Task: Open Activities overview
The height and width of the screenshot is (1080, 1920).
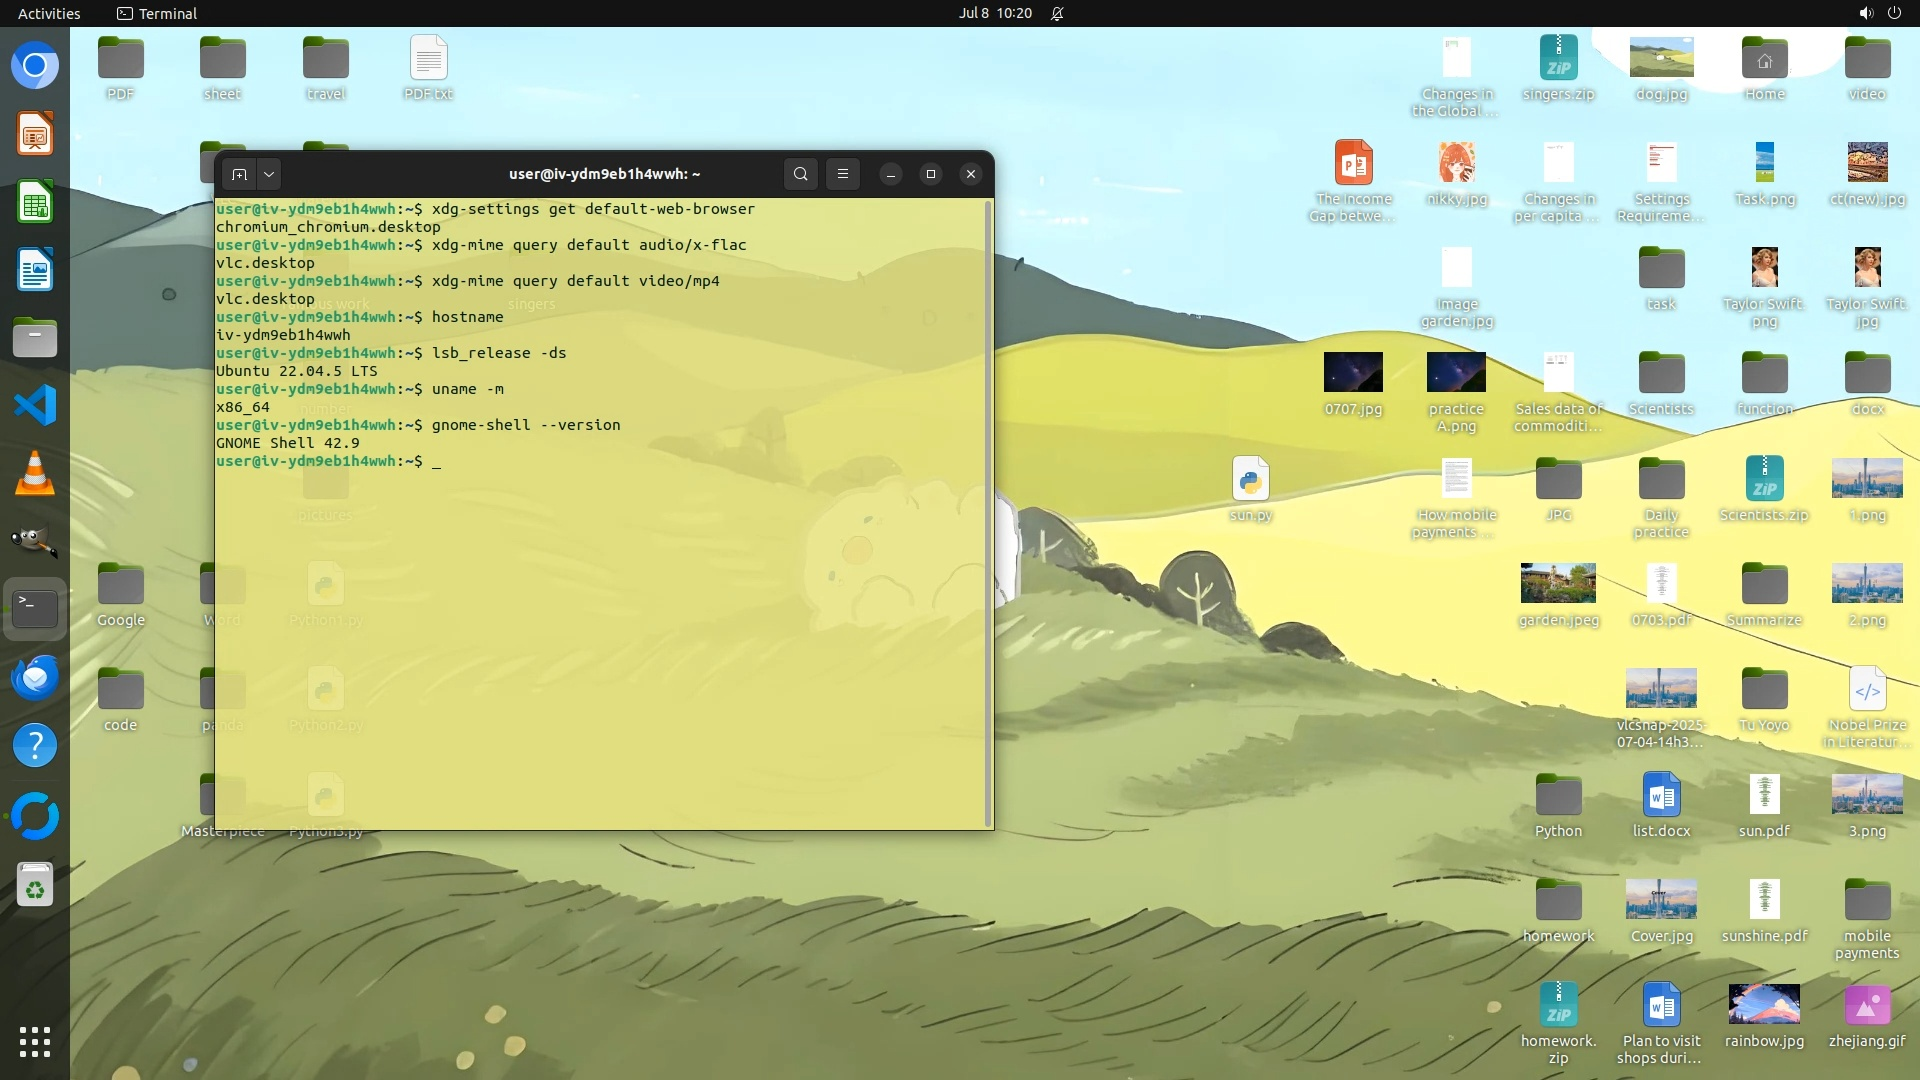Action: point(49,13)
